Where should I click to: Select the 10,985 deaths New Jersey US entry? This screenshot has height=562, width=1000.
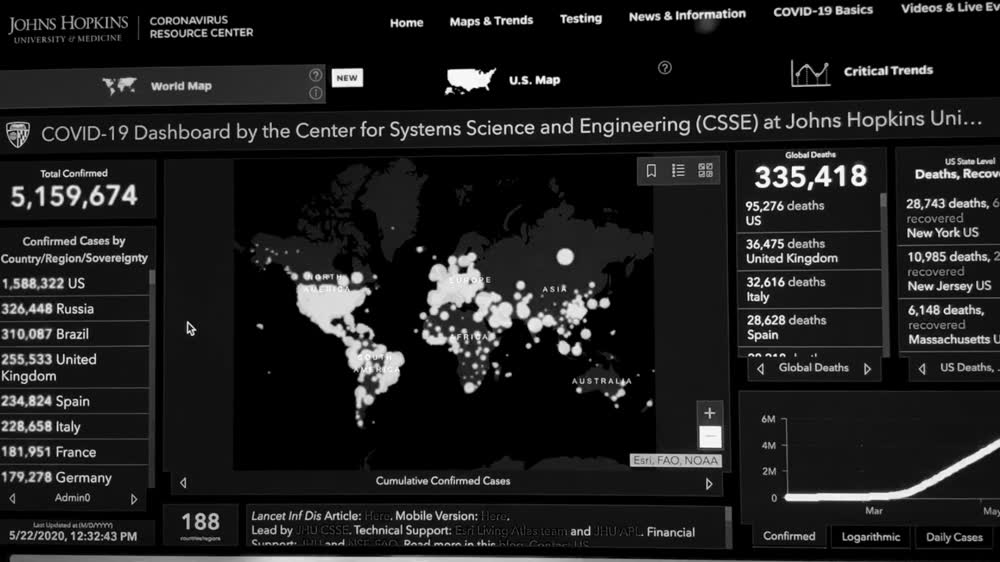point(950,272)
